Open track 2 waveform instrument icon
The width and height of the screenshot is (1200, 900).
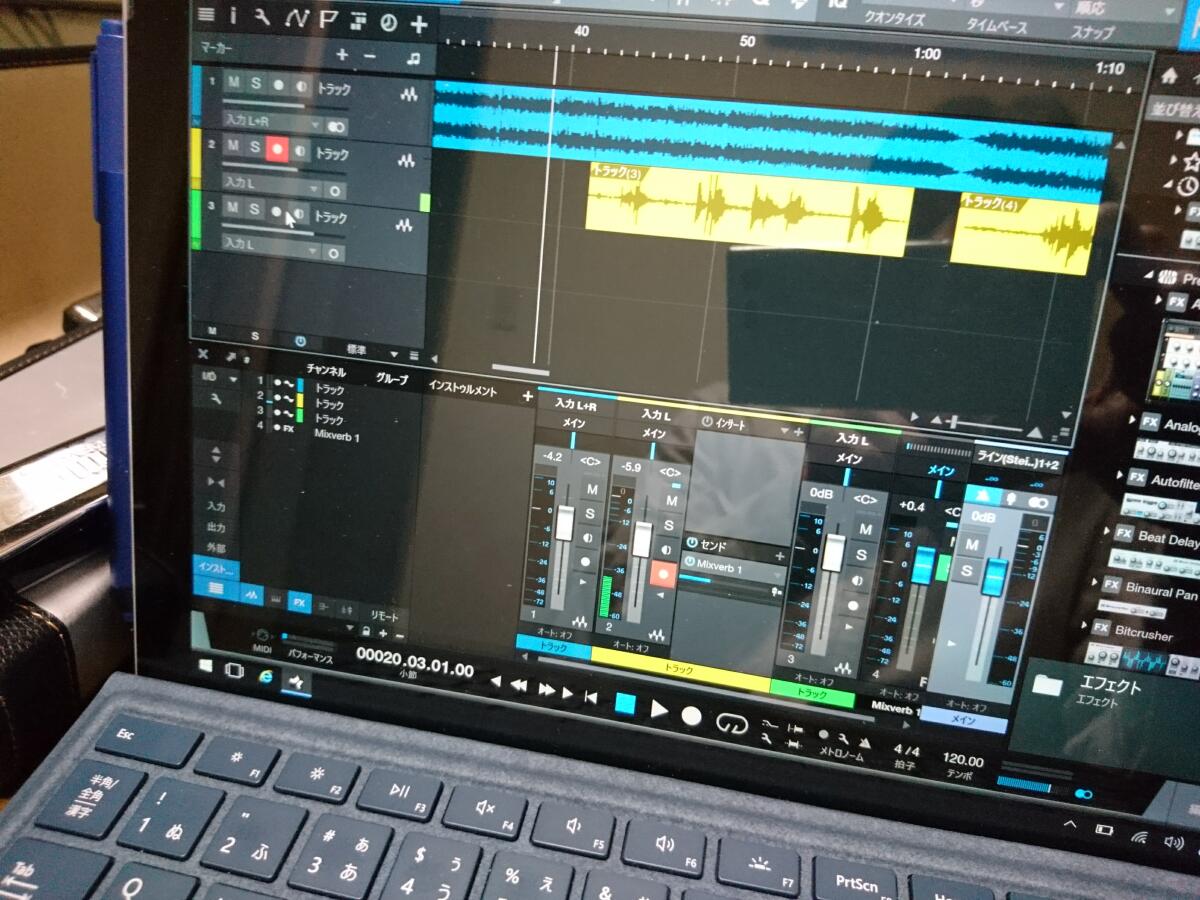[406, 160]
